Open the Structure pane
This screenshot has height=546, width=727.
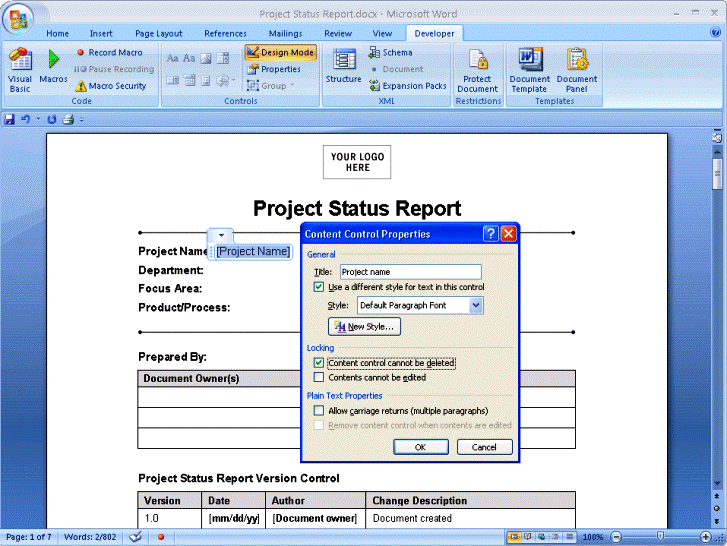344,66
